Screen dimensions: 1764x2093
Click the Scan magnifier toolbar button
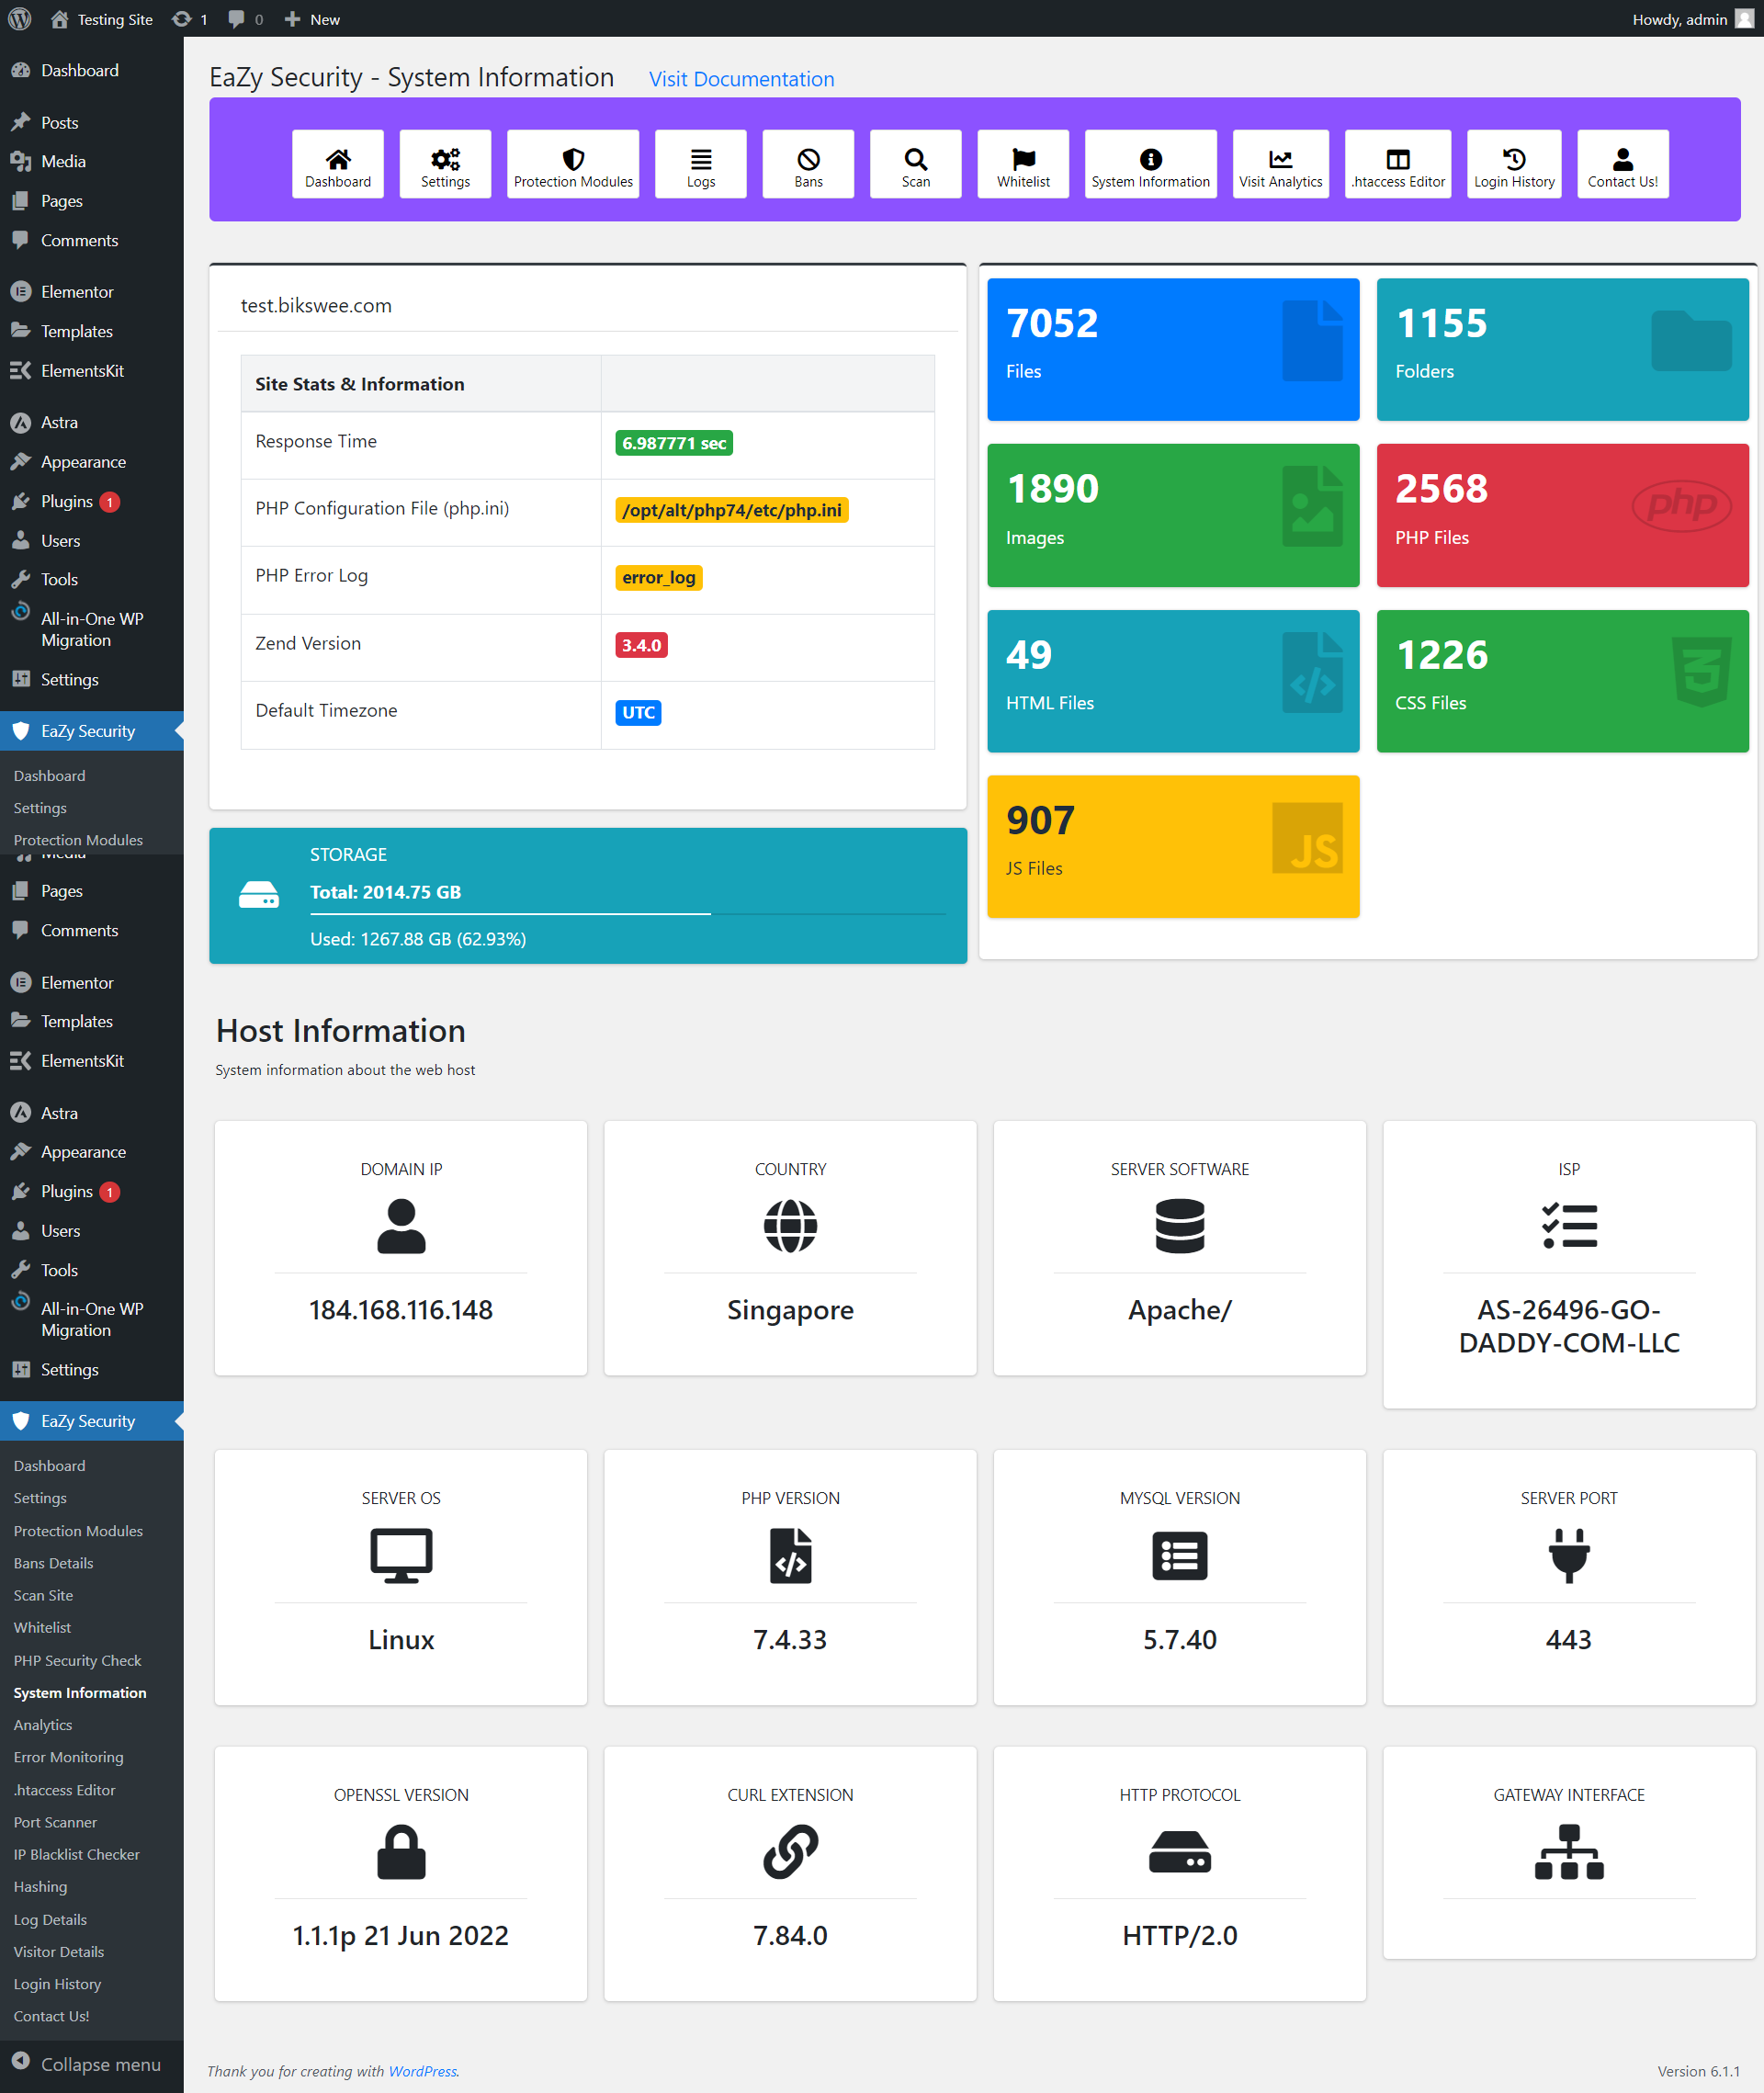(915, 164)
